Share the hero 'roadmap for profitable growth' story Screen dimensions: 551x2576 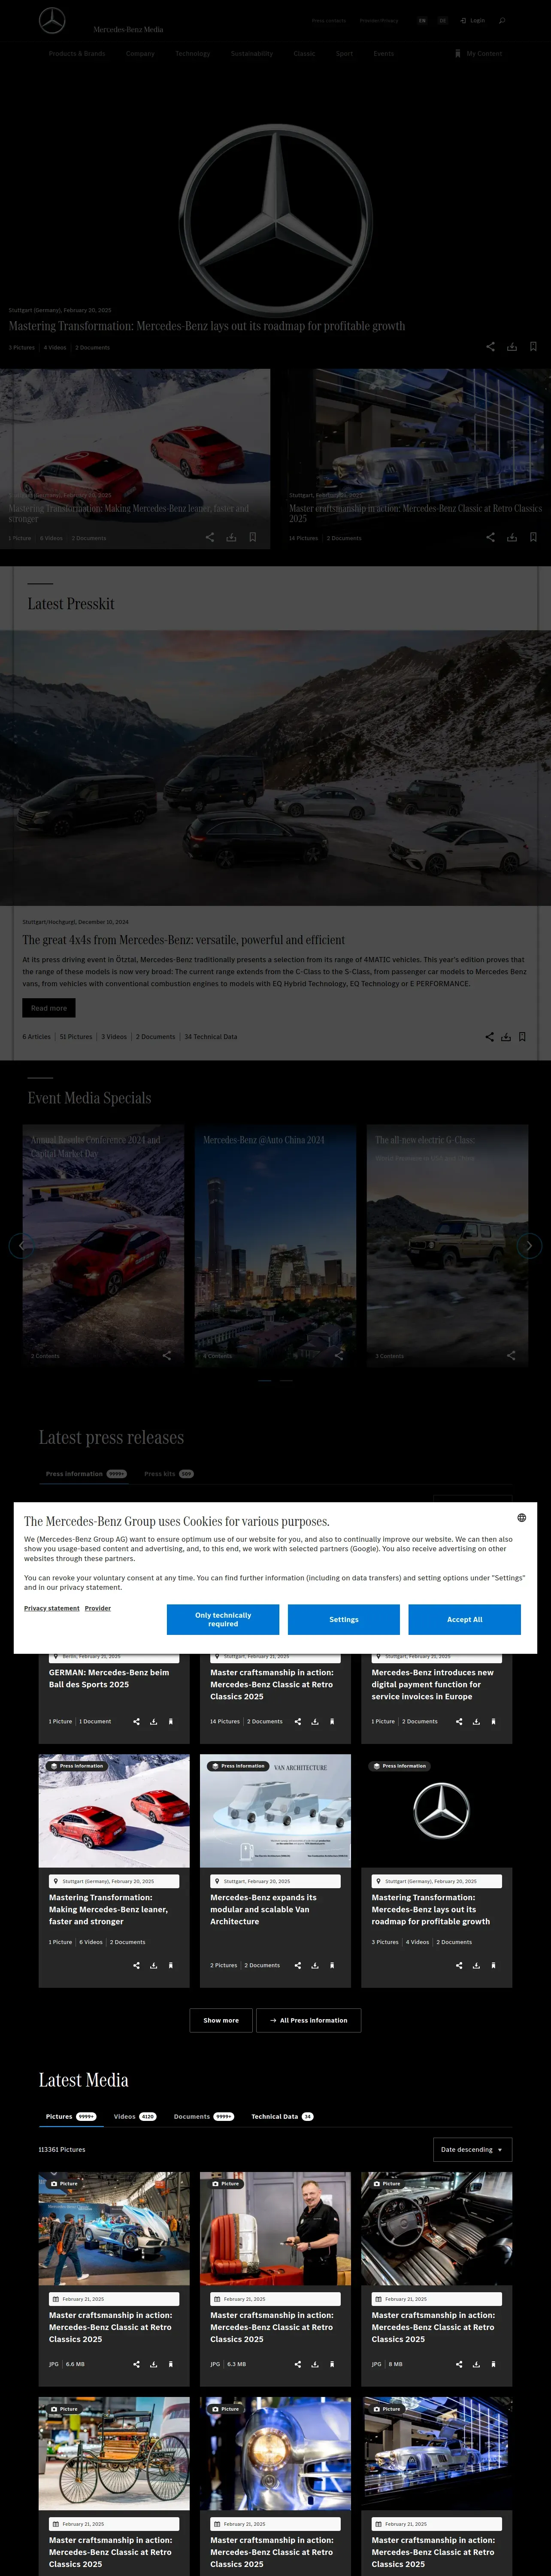[490, 346]
